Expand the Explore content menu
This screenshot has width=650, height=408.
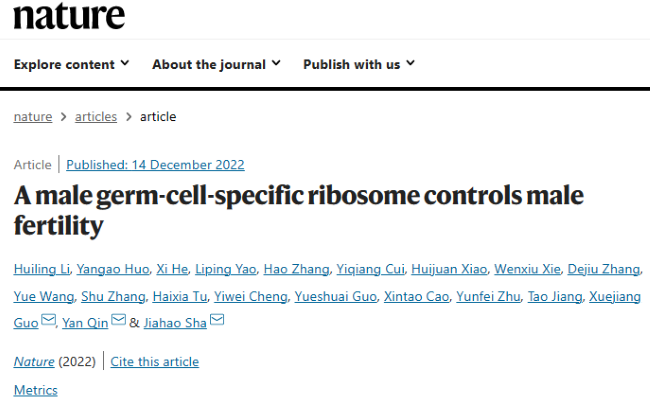pyautogui.click(x=71, y=64)
